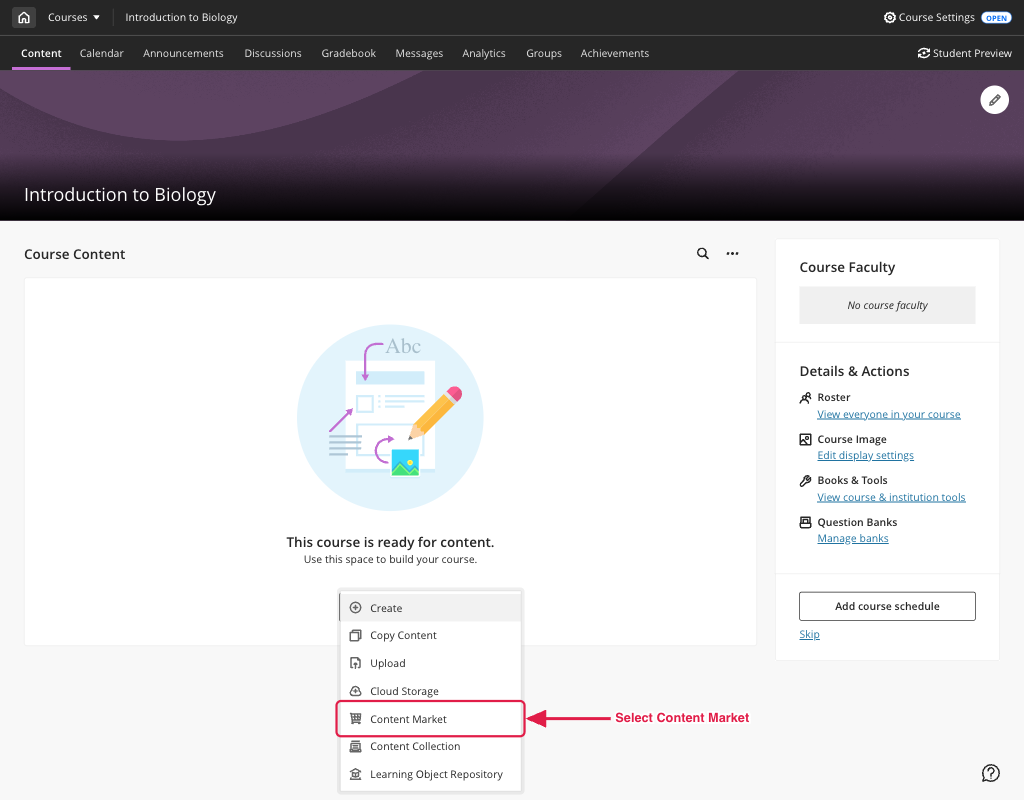1024x800 pixels.
Task: Click the Create plus icon
Action: point(355,608)
